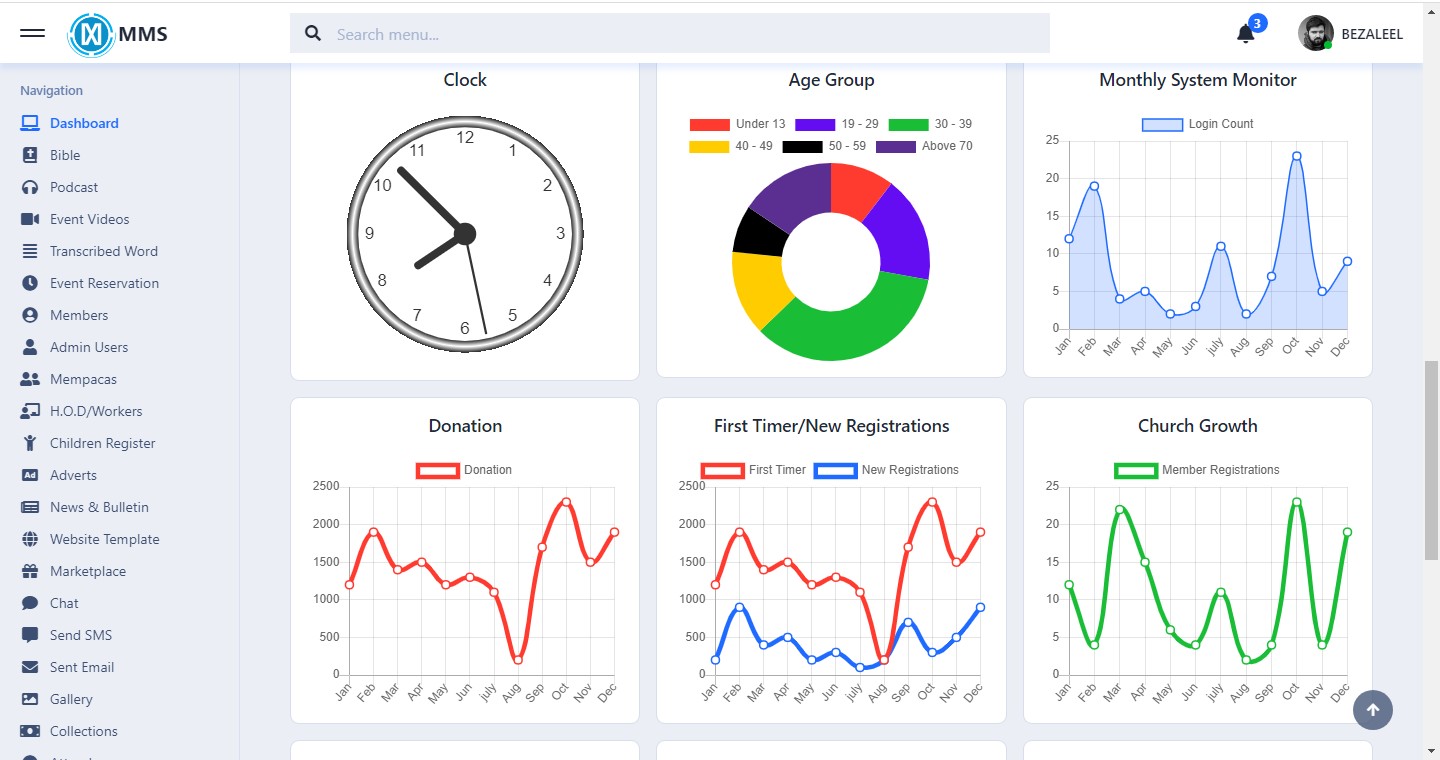Go to the Event Reservation page
Image resolution: width=1440 pixels, height=760 pixels.
point(104,283)
